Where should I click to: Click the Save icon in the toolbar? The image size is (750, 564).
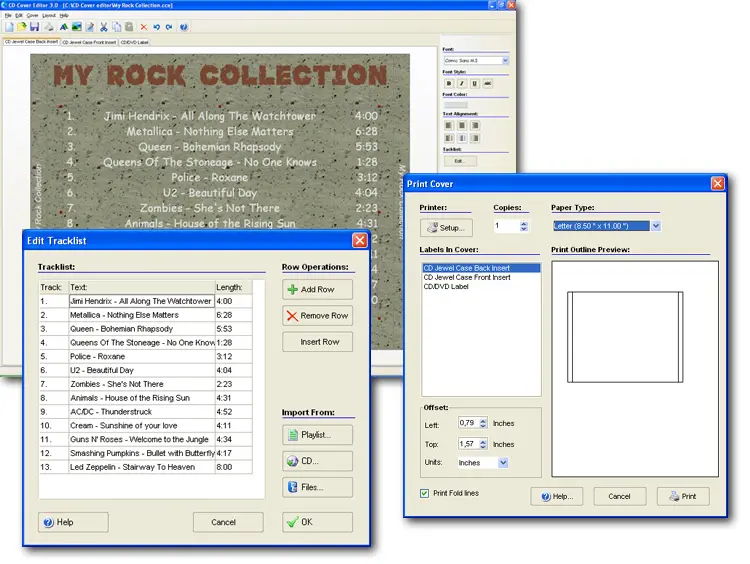point(32,27)
